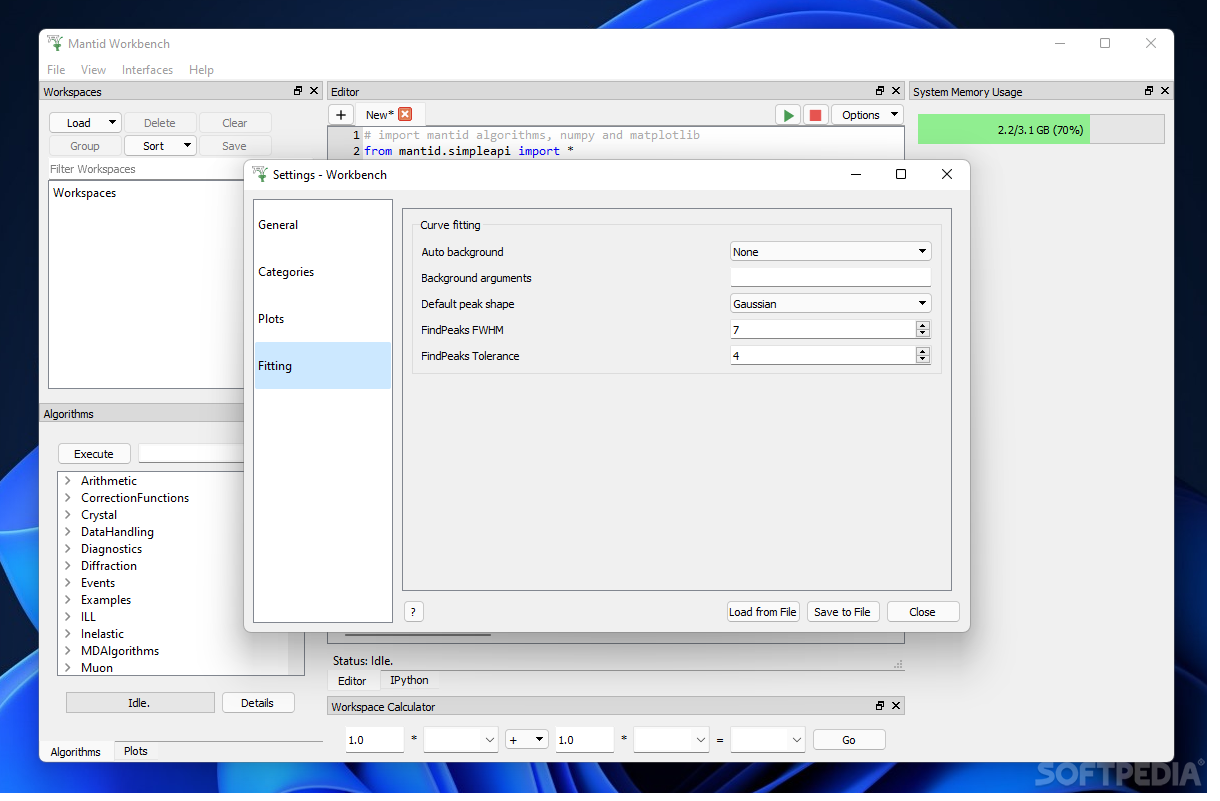Open the Interfaces menu
This screenshot has width=1220, height=801.
pos(147,70)
